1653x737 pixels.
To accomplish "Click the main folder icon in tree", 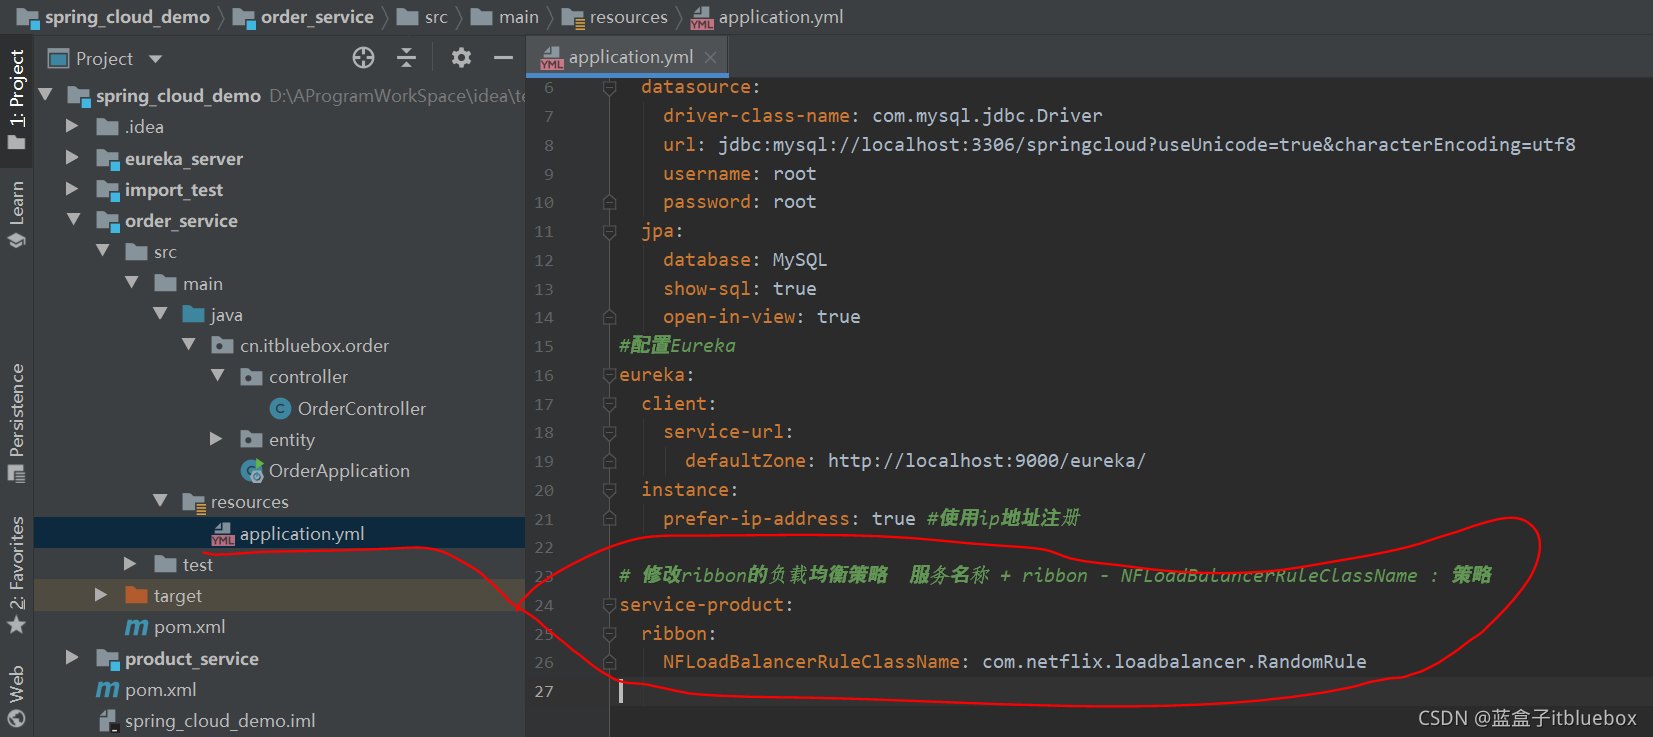I will [x=166, y=283].
